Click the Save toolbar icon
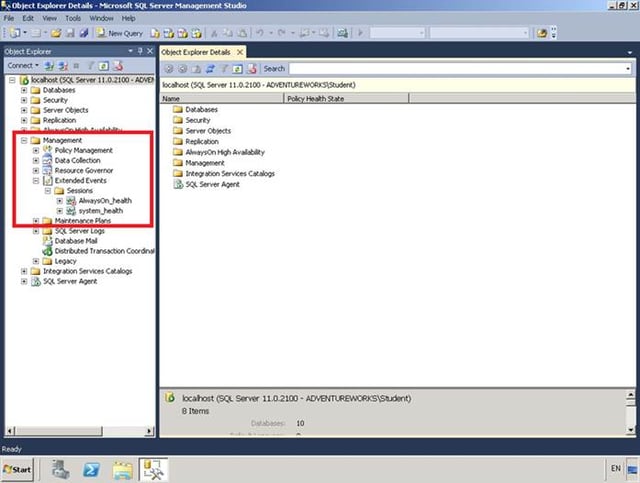The image size is (640, 483). pyautogui.click(x=70, y=33)
